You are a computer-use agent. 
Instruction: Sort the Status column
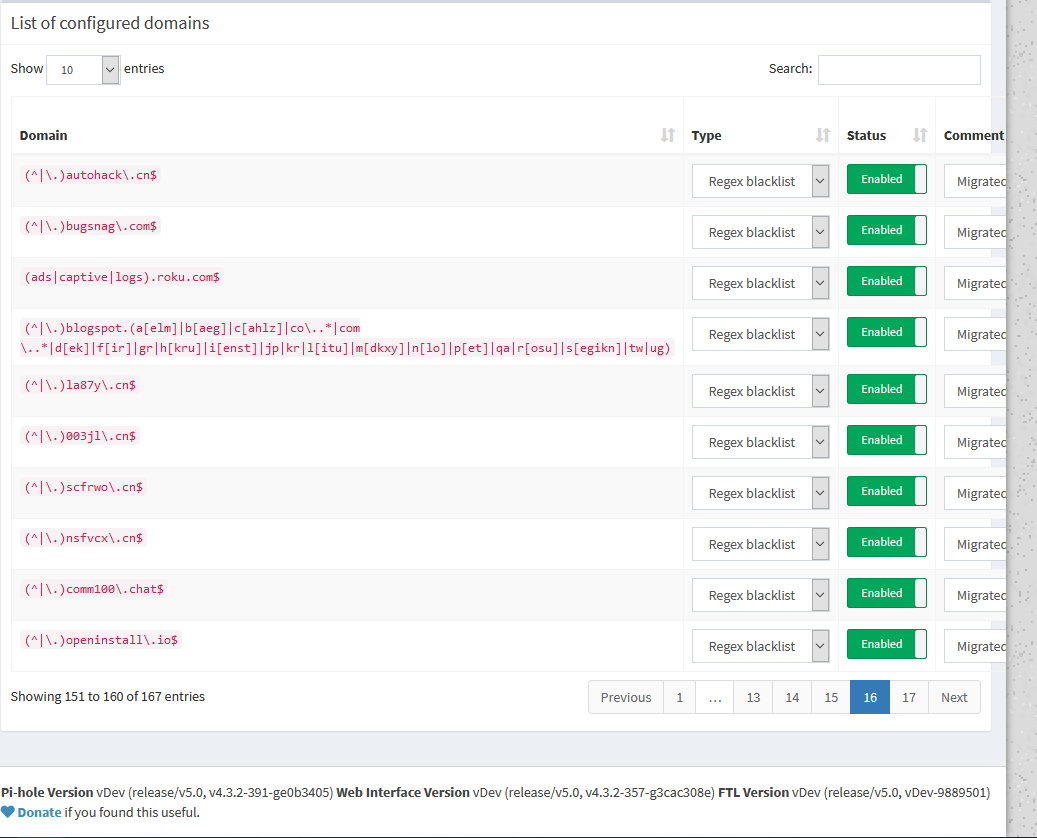click(919, 135)
